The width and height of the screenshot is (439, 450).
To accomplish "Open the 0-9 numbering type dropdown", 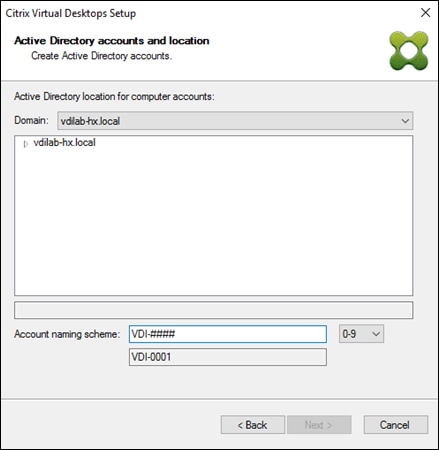I will [361, 334].
